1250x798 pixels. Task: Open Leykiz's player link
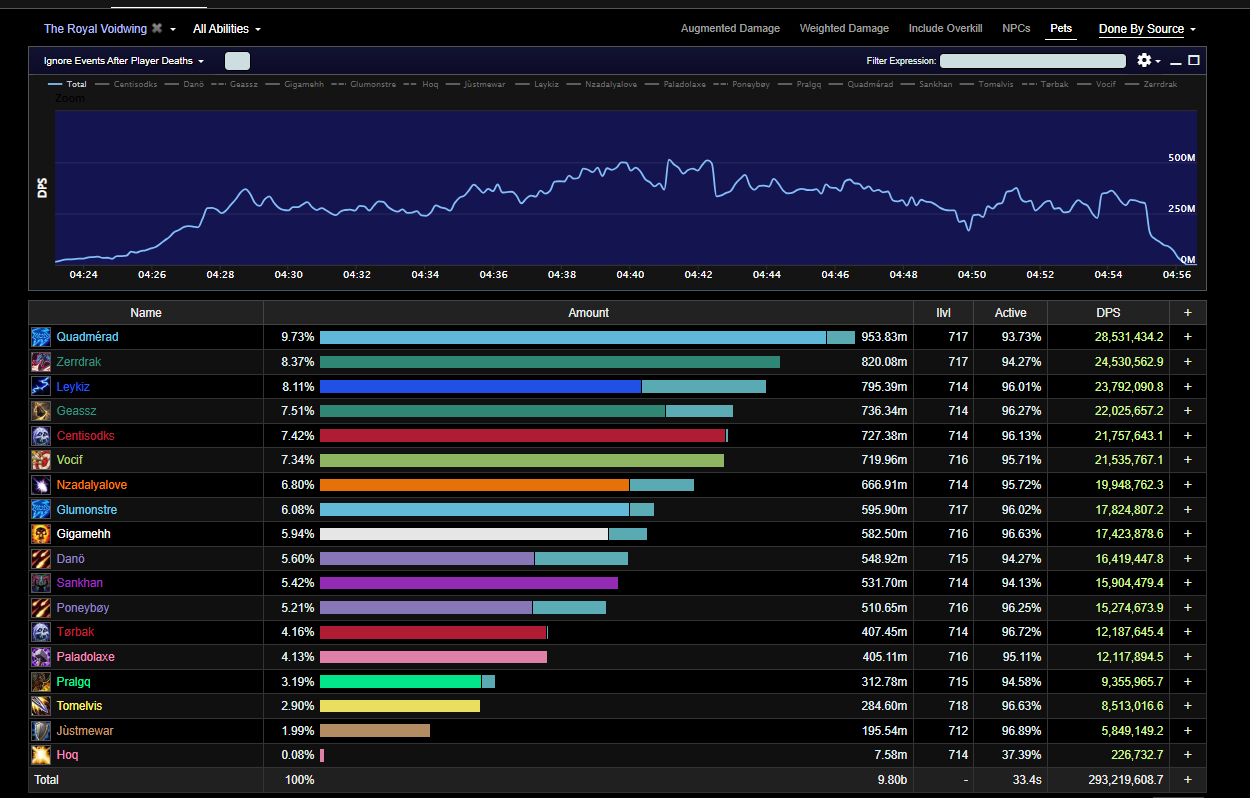[73, 386]
